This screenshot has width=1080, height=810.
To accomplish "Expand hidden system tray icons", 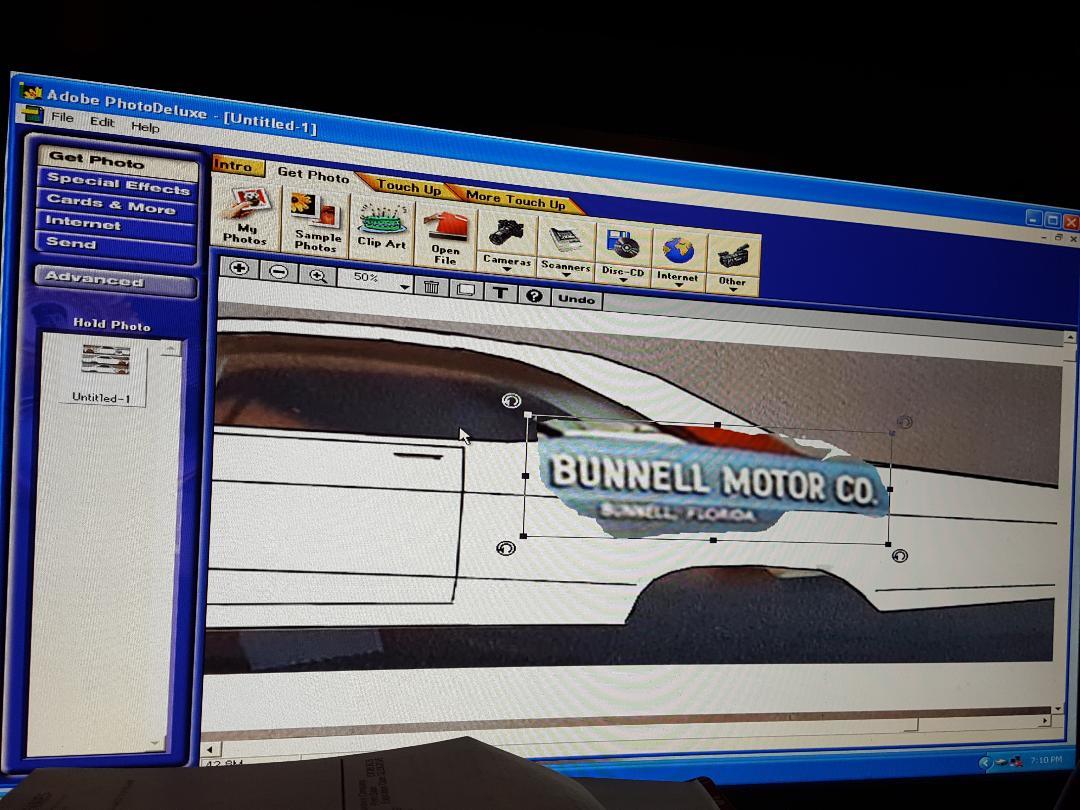I will click(984, 762).
